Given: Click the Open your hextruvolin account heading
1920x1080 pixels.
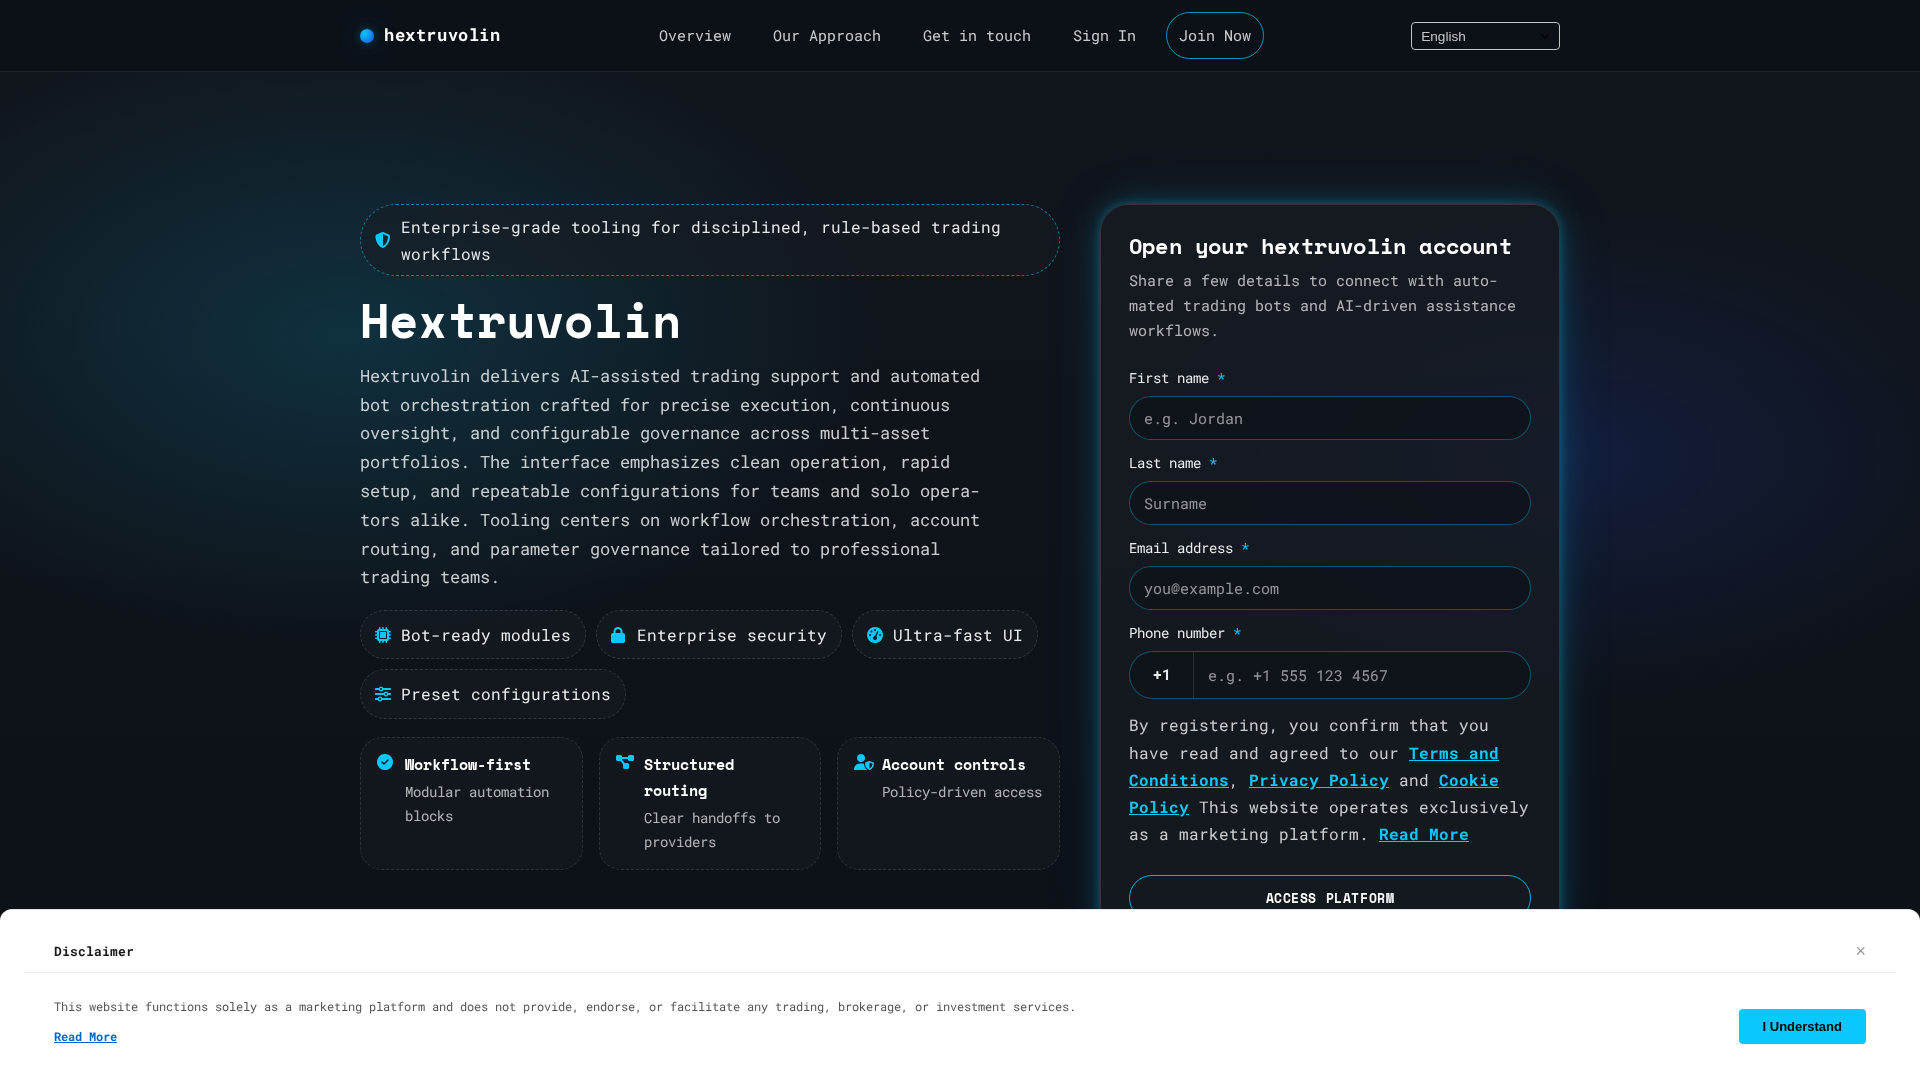Looking at the screenshot, I should point(1320,246).
